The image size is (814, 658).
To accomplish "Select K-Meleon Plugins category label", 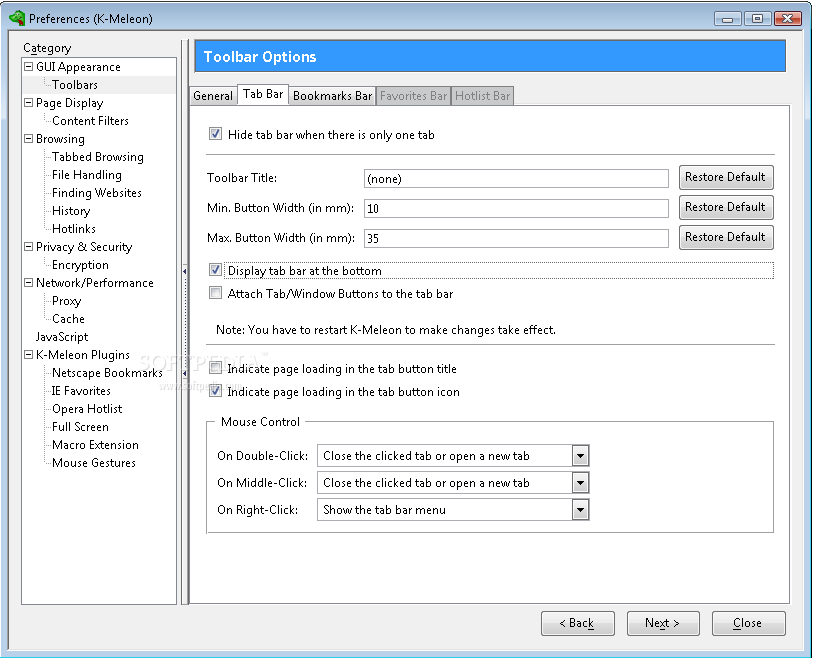I will pyautogui.click(x=83, y=355).
